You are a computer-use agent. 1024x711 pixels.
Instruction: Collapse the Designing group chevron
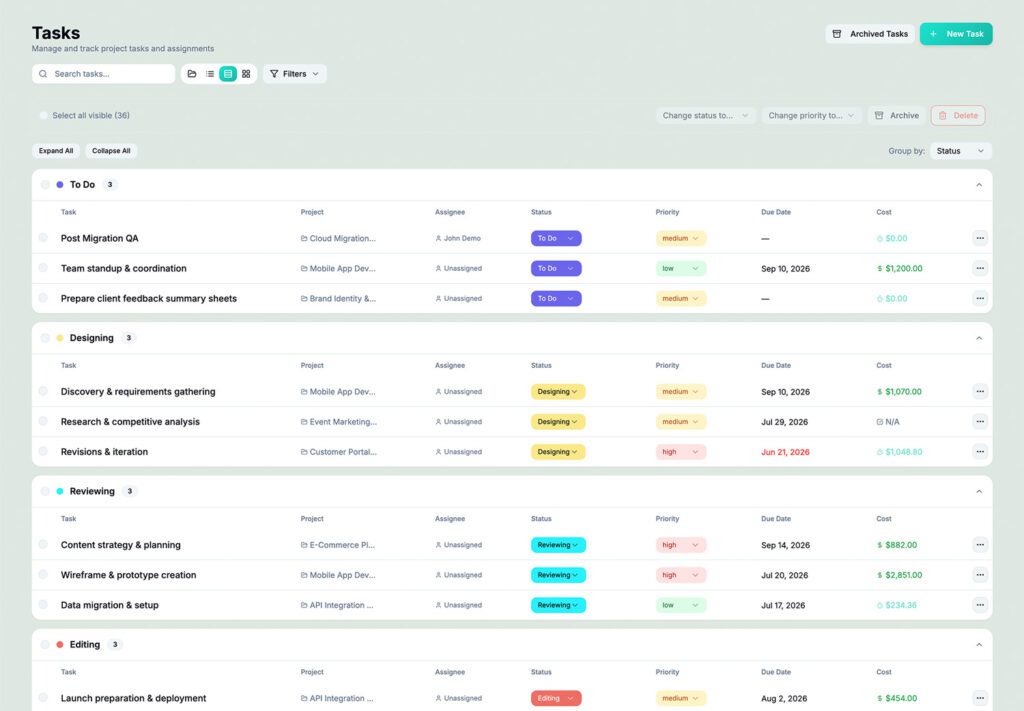(x=979, y=338)
